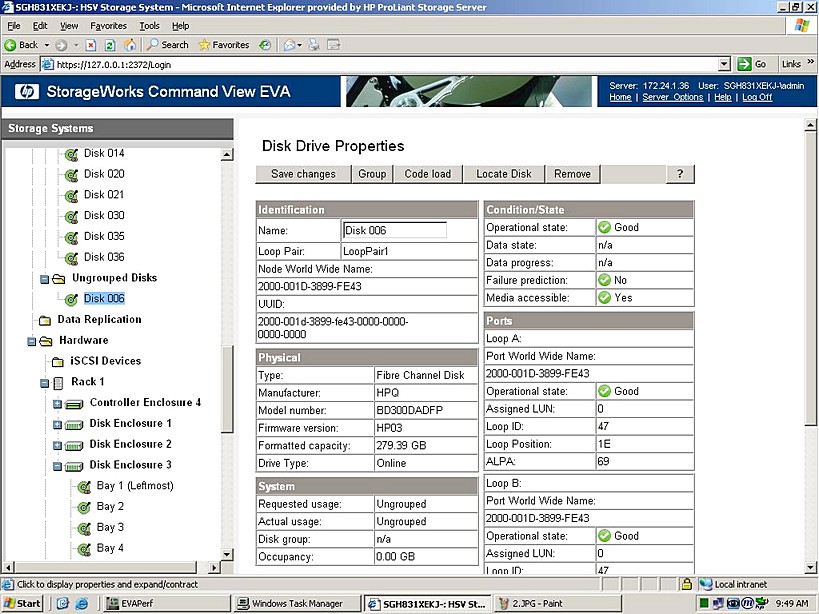The image size is (819, 614).
Task: Open the Edit menu
Action: click(x=40, y=26)
